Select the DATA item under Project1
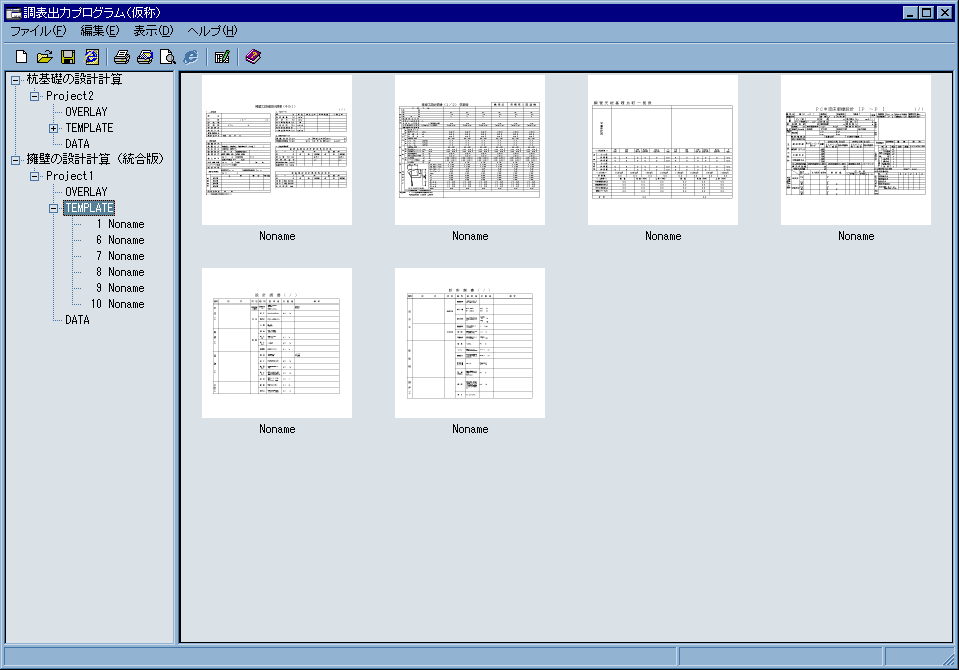 pos(77,320)
